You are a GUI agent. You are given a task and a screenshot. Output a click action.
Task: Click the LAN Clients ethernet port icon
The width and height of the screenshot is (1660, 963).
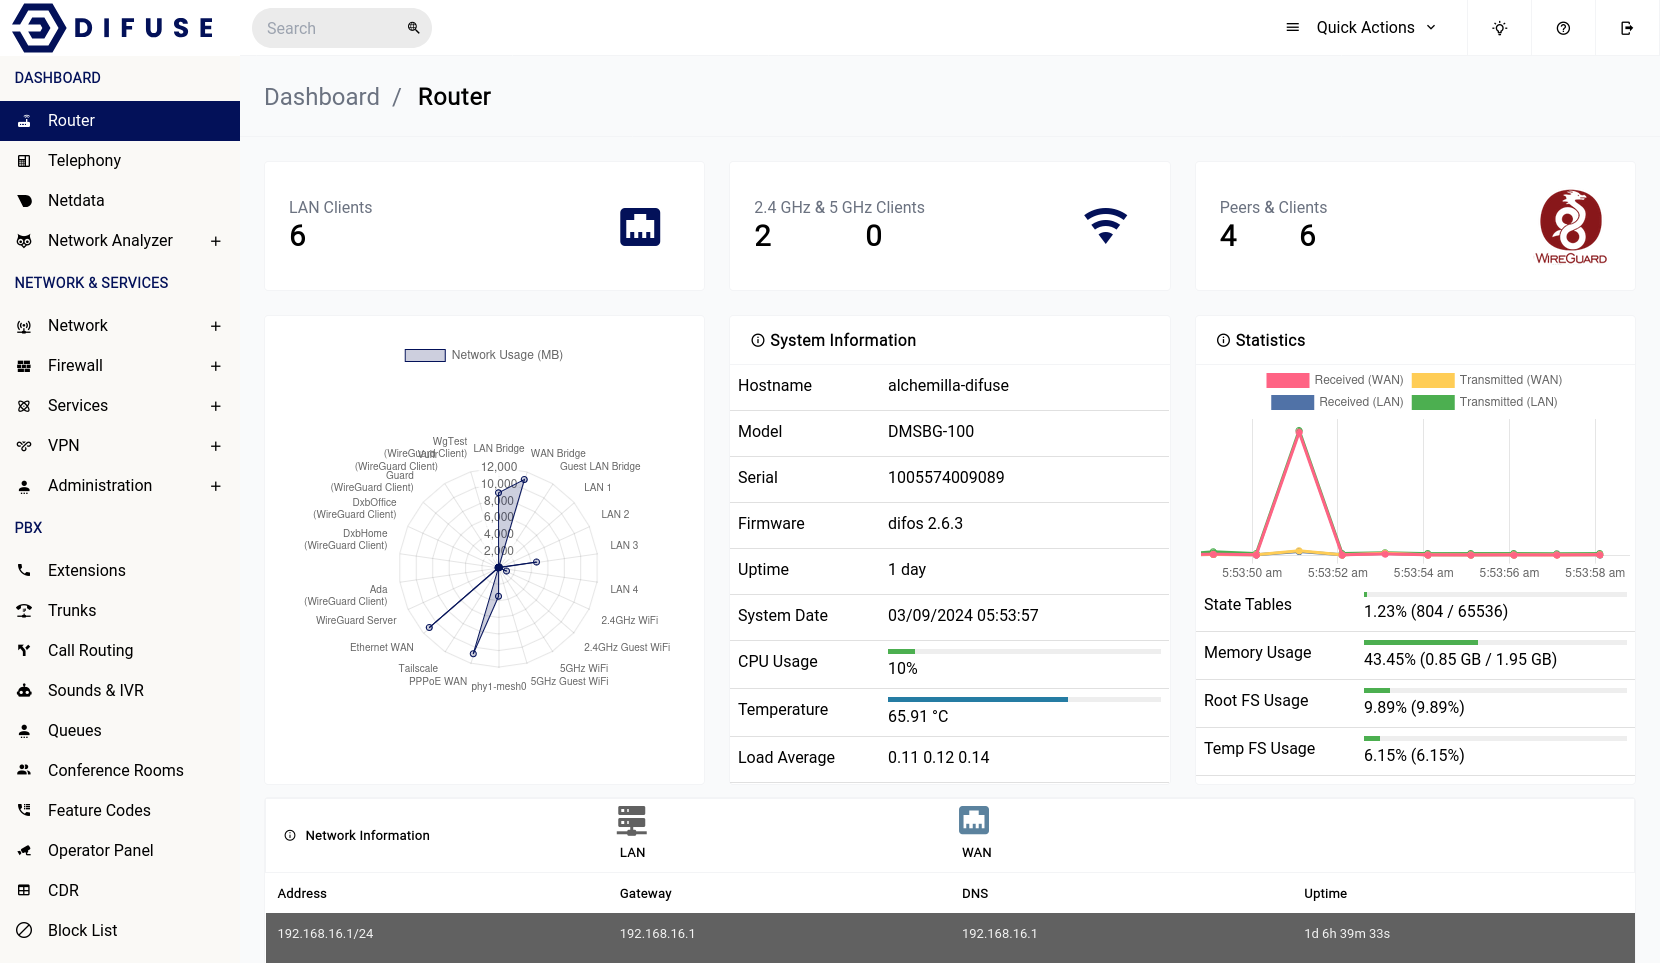(640, 227)
